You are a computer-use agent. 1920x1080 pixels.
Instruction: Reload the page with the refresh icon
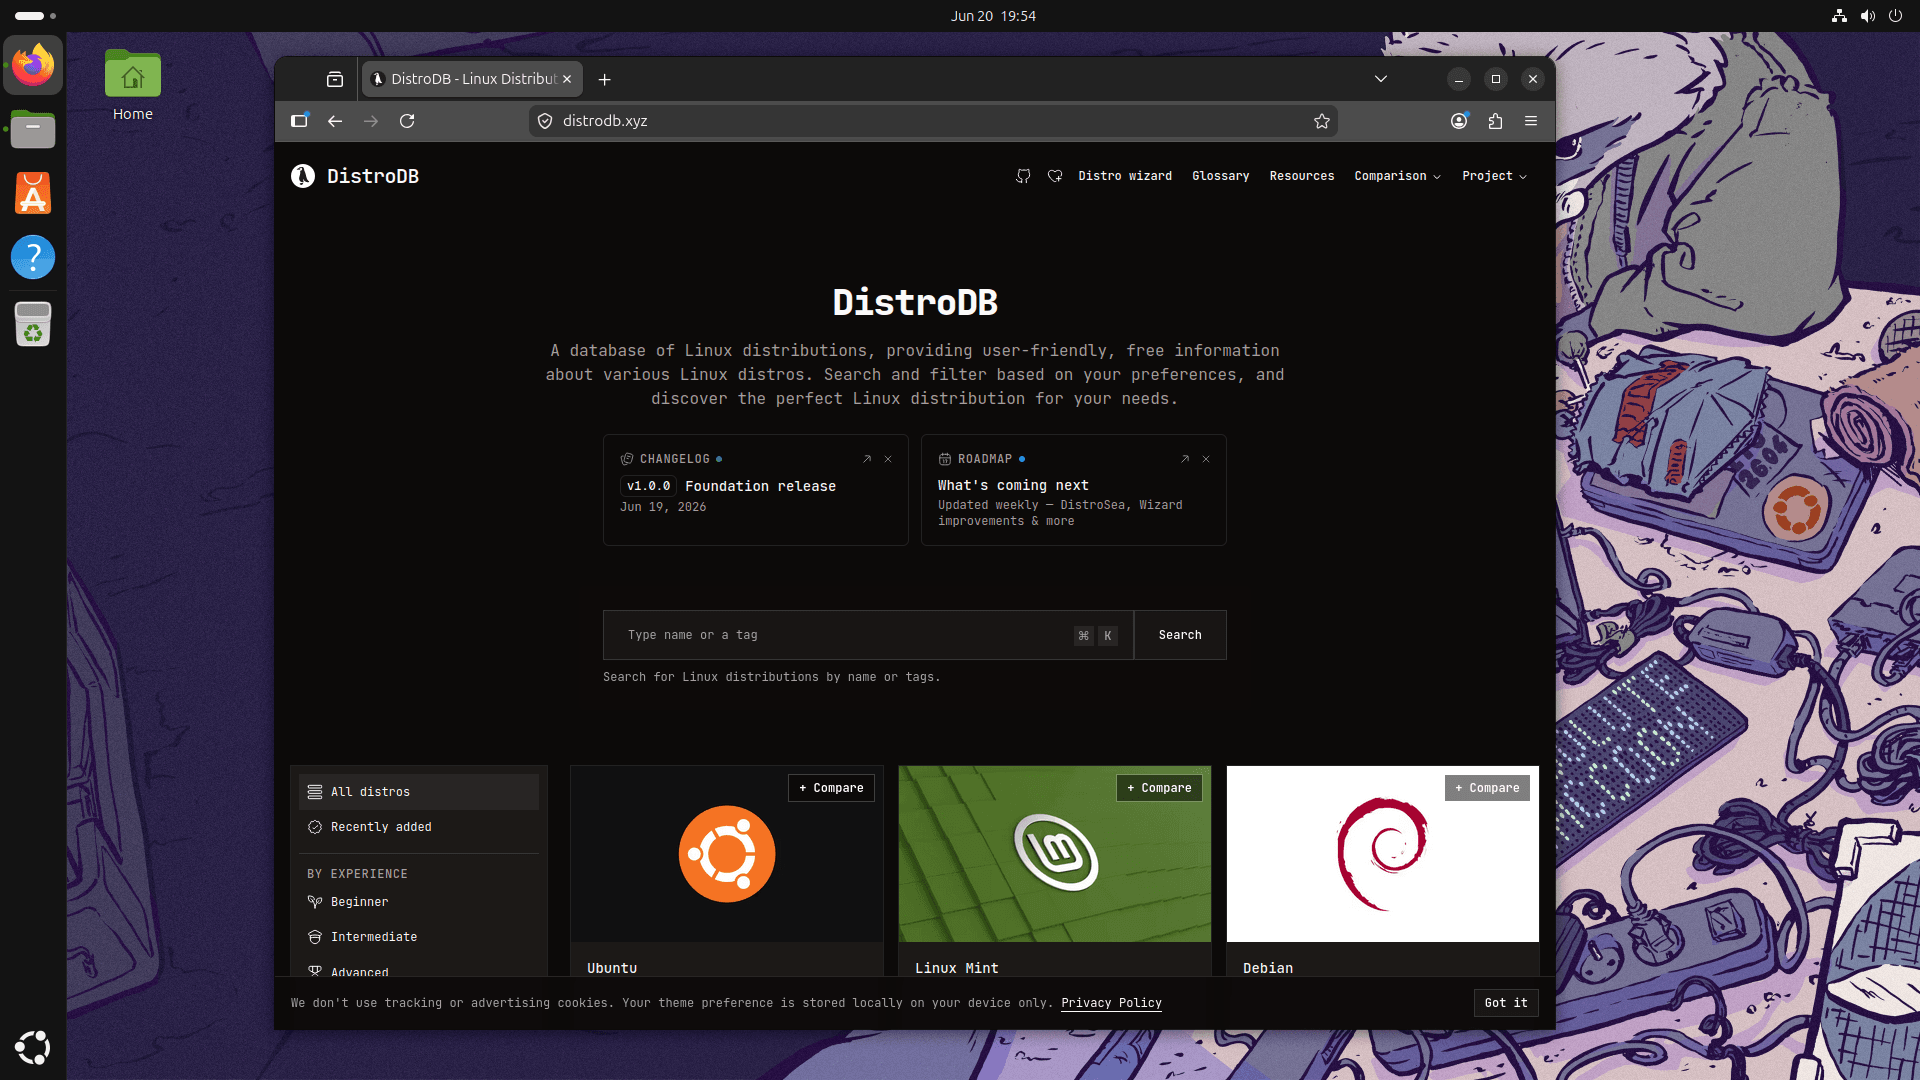(407, 121)
